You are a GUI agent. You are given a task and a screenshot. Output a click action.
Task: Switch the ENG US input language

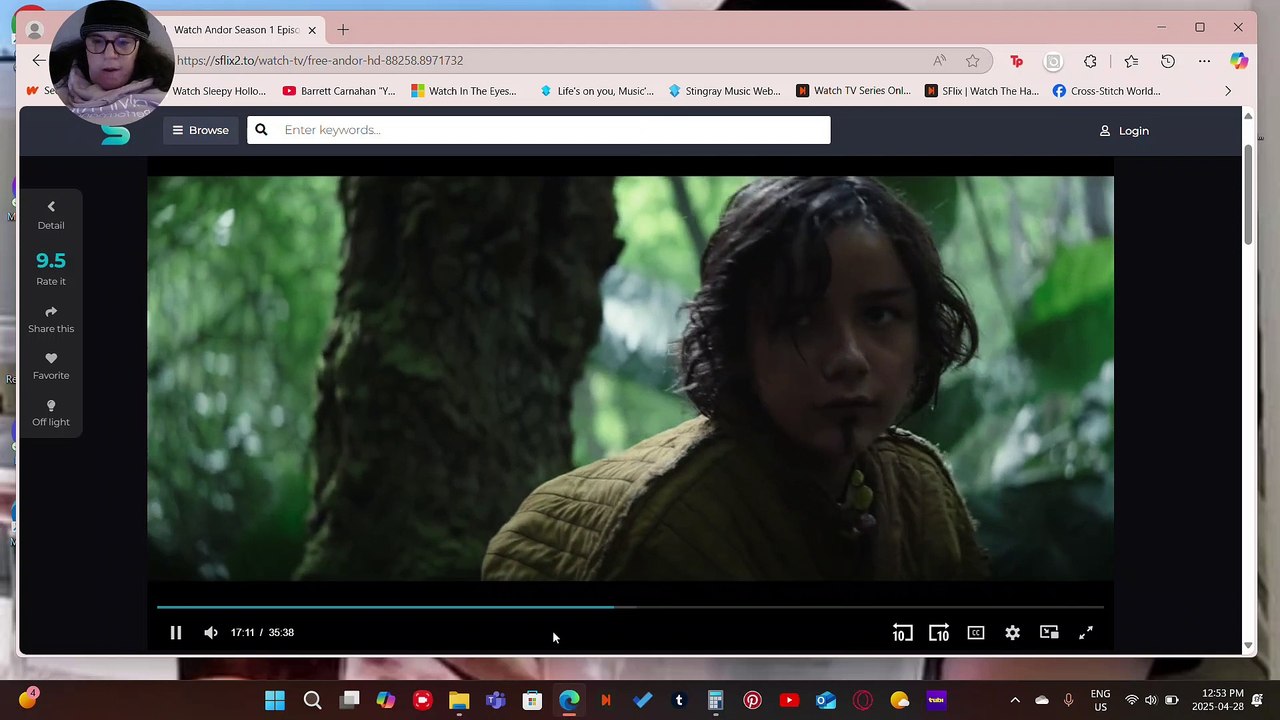(1100, 700)
